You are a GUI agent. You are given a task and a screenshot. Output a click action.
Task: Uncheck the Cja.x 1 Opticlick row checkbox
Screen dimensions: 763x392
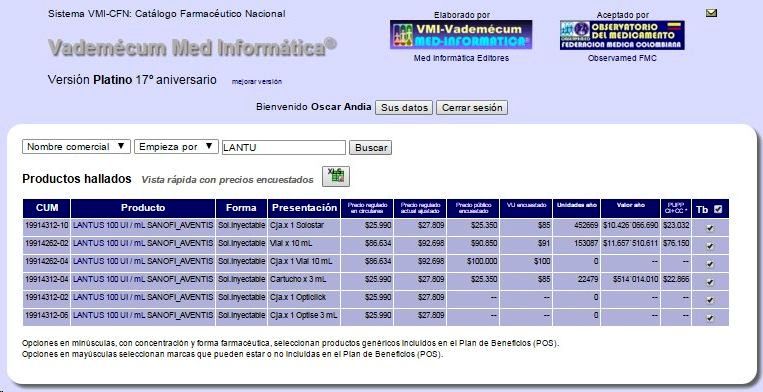point(710,300)
